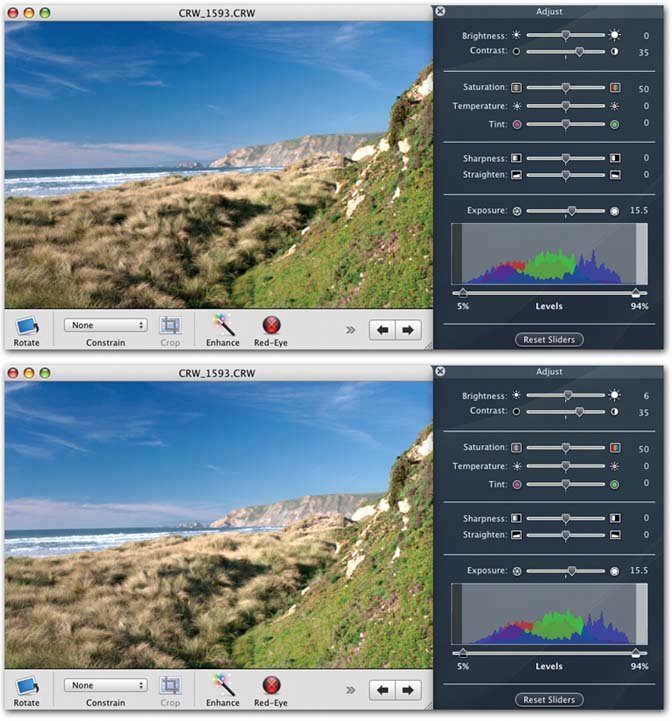672x721 pixels.
Task: Click Sharpness slider in bottom Adjust panel
Action: click(x=565, y=518)
